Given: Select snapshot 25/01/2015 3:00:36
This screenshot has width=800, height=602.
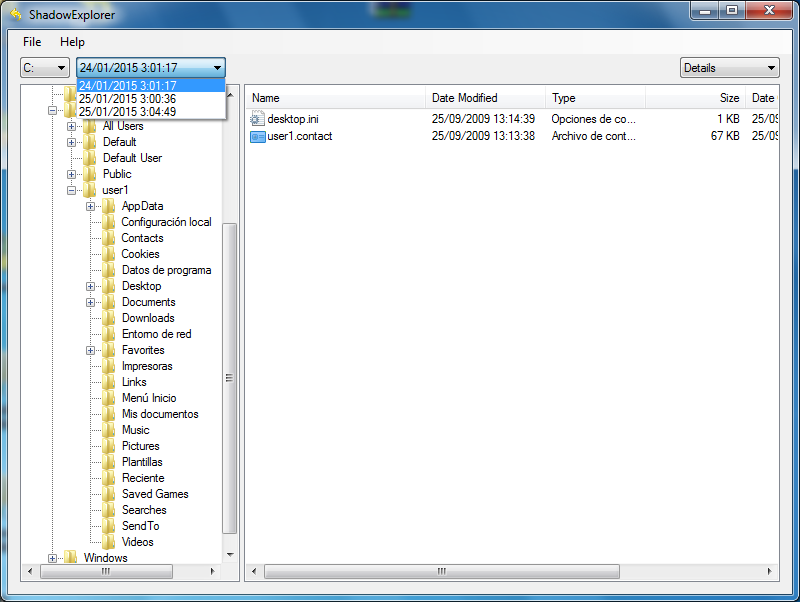Looking at the screenshot, I should [151, 98].
